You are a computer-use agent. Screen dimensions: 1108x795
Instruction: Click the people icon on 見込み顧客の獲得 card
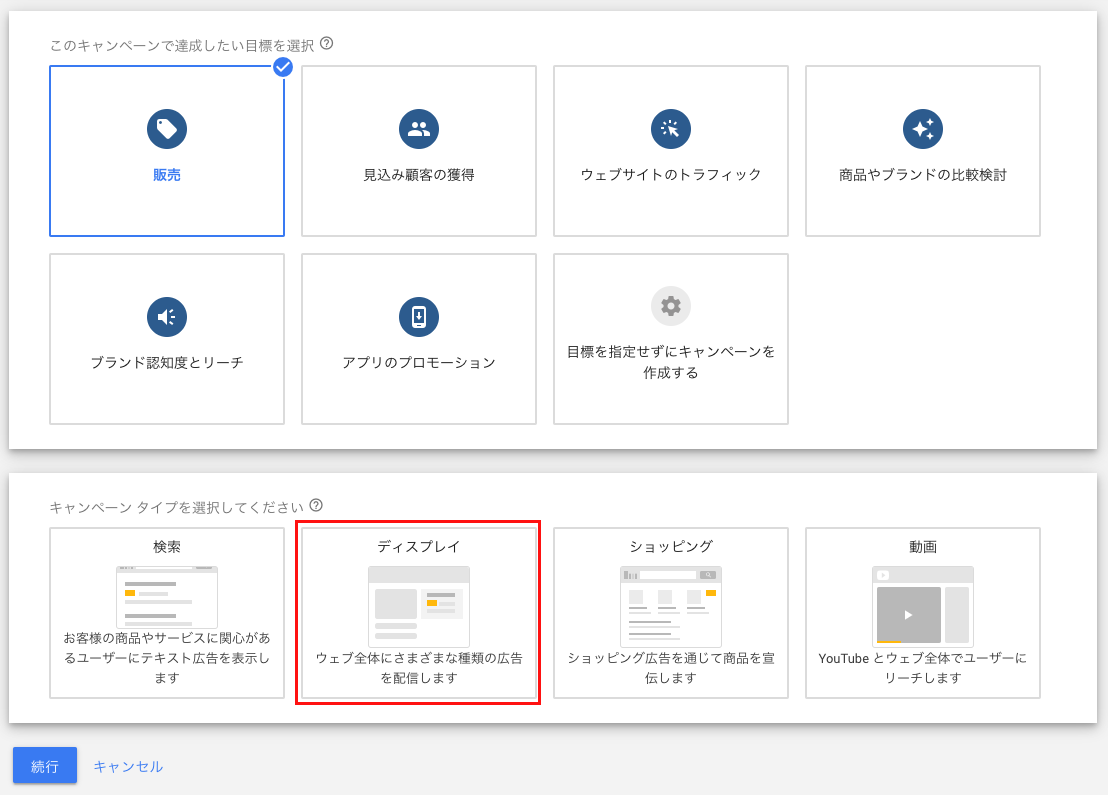(x=418, y=128)
